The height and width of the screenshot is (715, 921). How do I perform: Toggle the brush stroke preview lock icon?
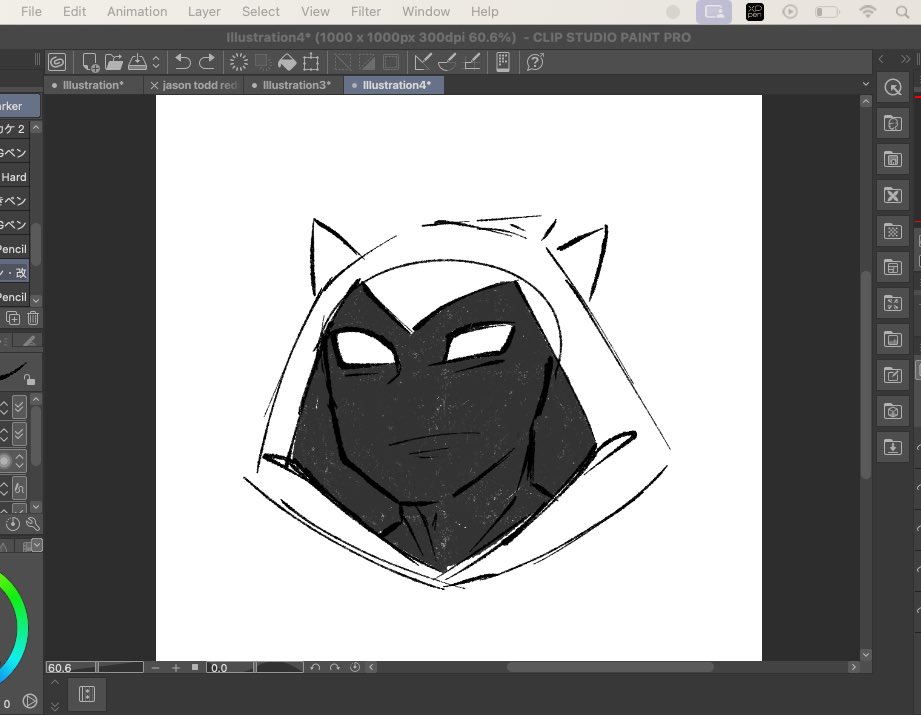coord(29,380)
